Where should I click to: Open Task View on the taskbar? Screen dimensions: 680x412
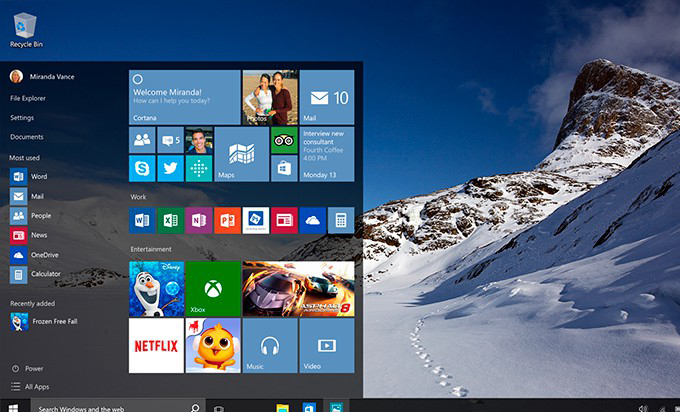click(219, 409)
